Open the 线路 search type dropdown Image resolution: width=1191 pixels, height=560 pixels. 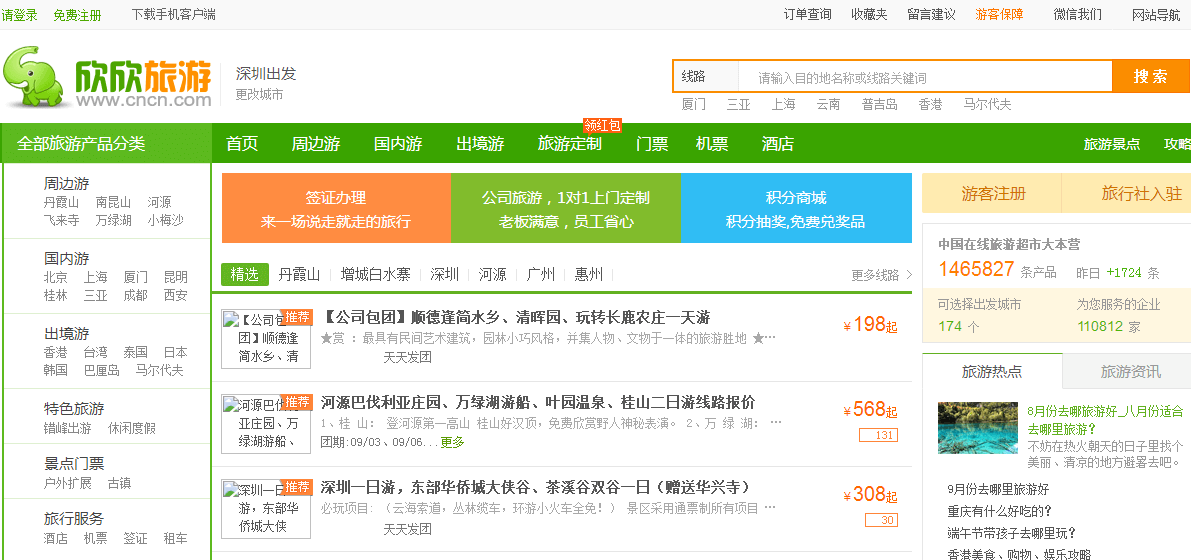pyautogui.click(x=706, y=77)
